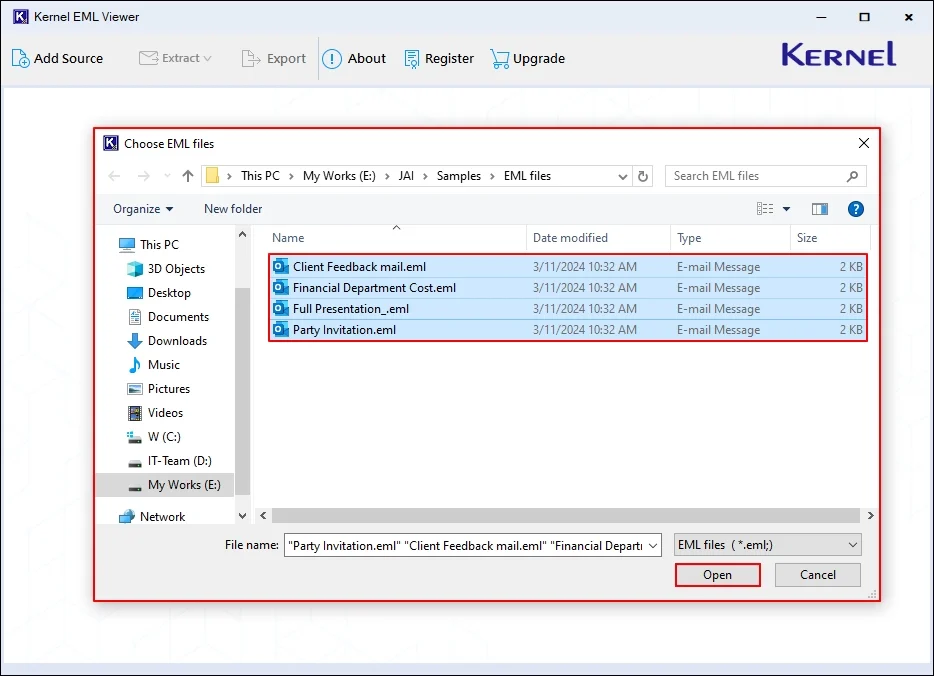Open help using the question mark icon
Viewport: 934px width, 676px height.
857,208
